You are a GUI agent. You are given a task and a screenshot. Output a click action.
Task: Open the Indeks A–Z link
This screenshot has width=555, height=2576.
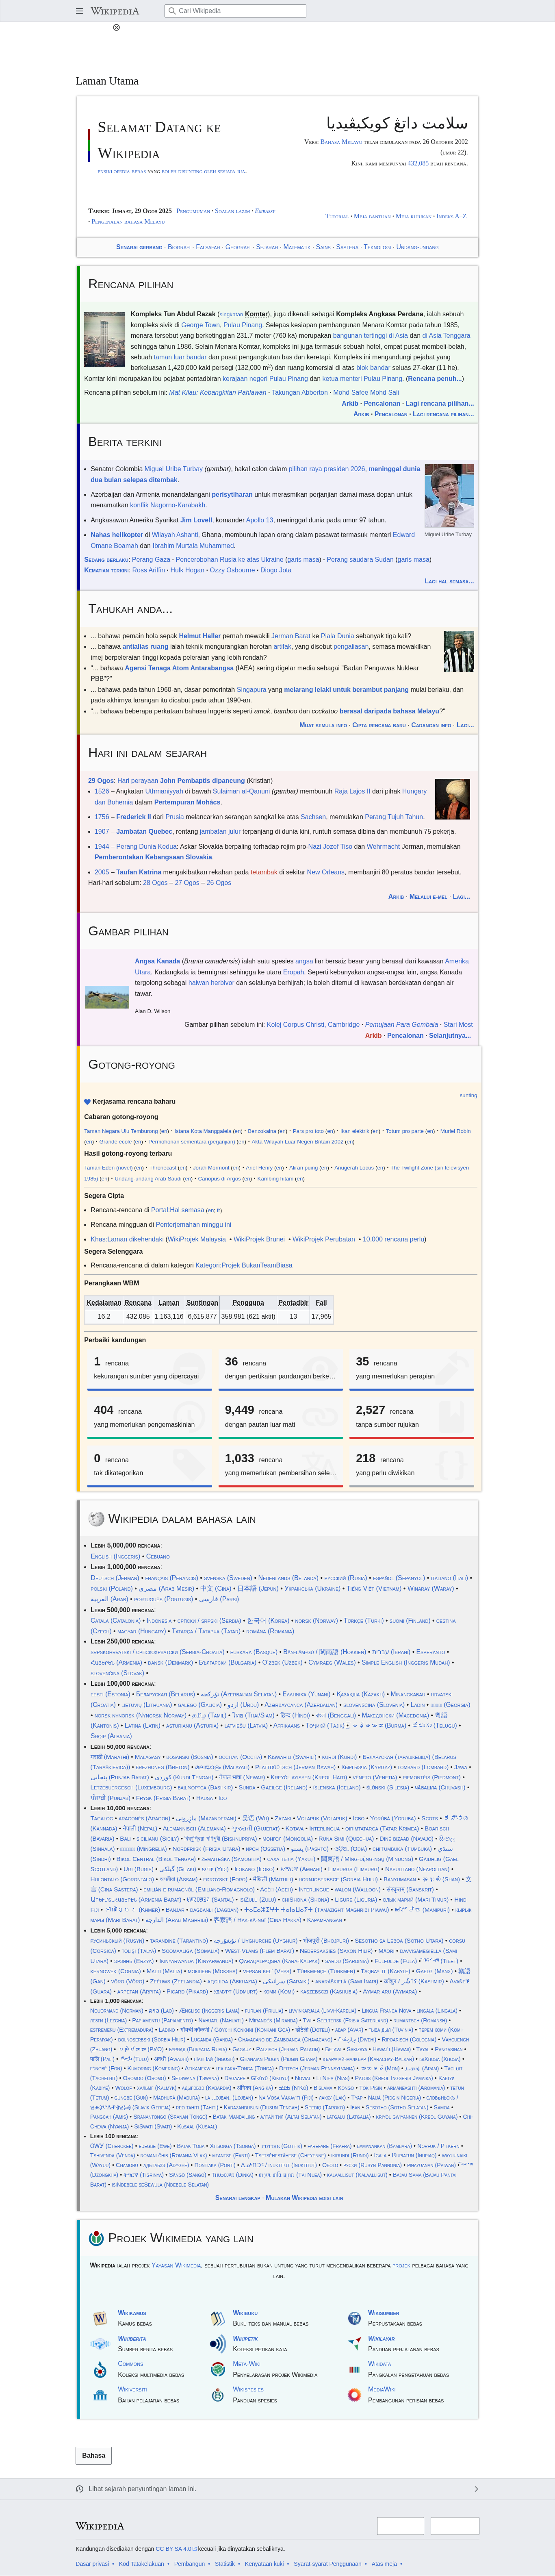(451, 216)
